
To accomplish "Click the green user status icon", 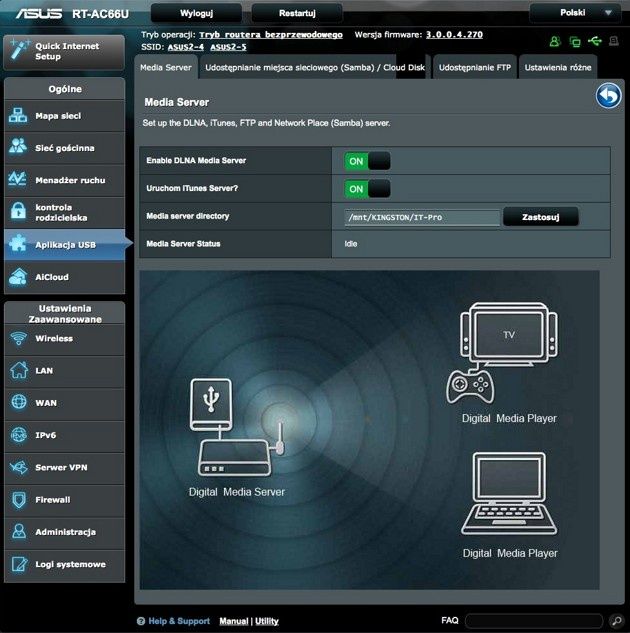I will pyautogui.click(x=555, y=41).
